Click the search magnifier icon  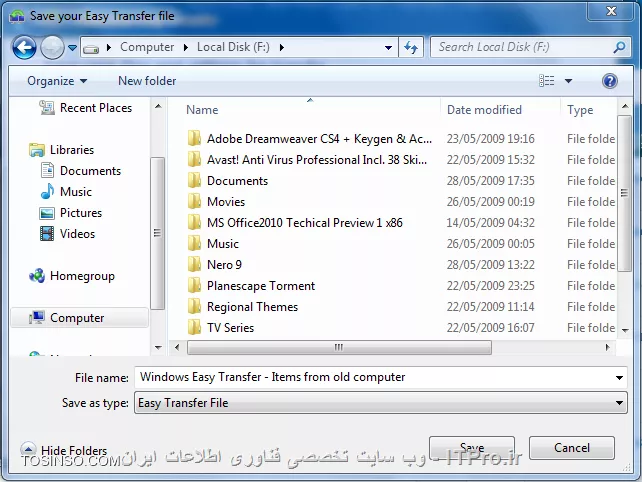tap(619, 47)
